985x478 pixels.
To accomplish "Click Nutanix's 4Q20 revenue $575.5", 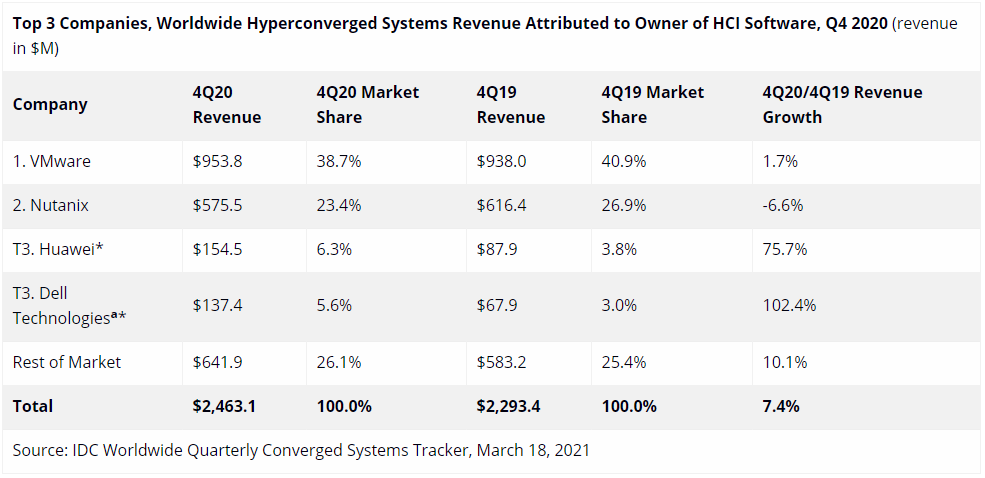I will coord(217,205).
